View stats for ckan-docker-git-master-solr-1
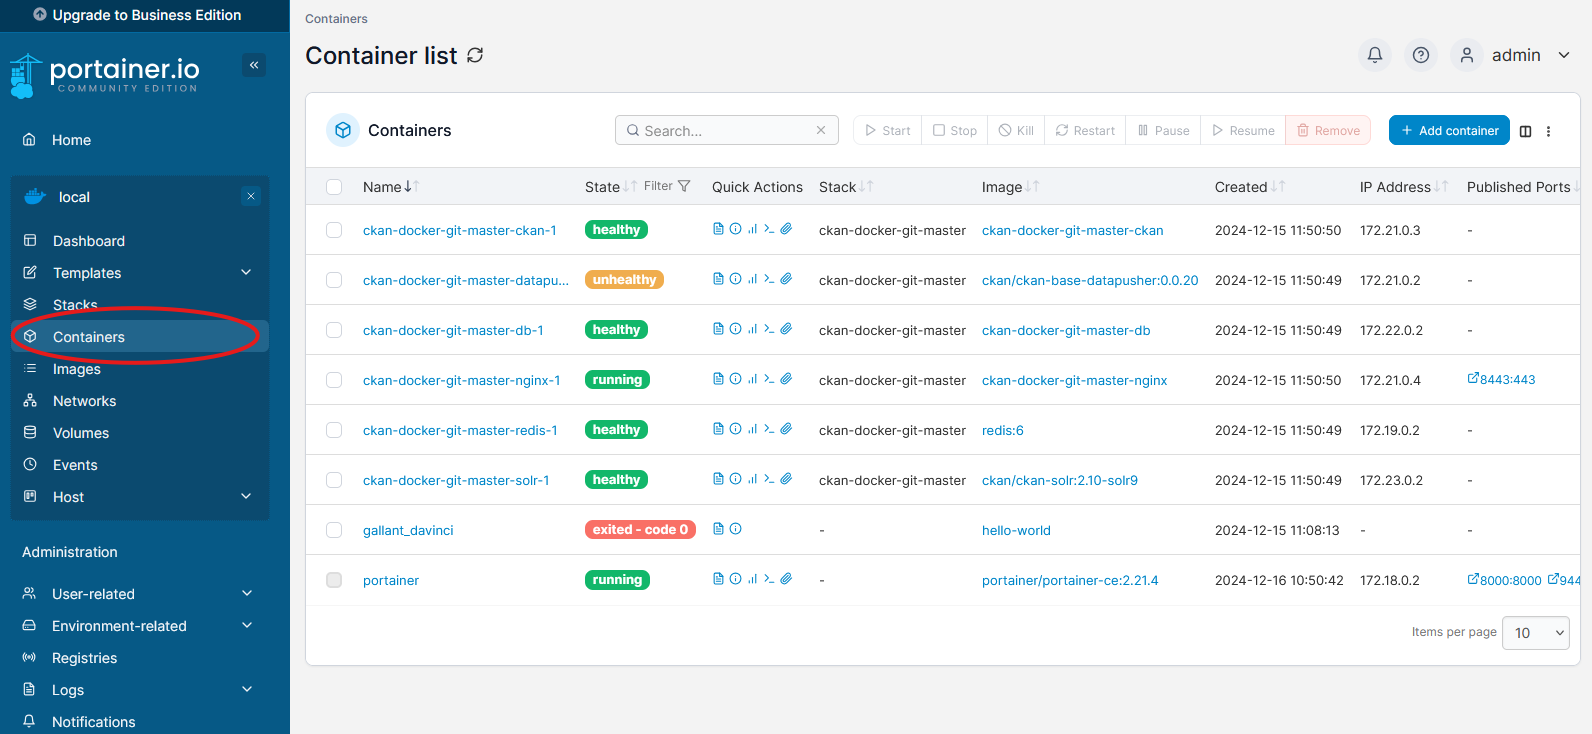This screenshot has height=734, width=1592. 752,479
